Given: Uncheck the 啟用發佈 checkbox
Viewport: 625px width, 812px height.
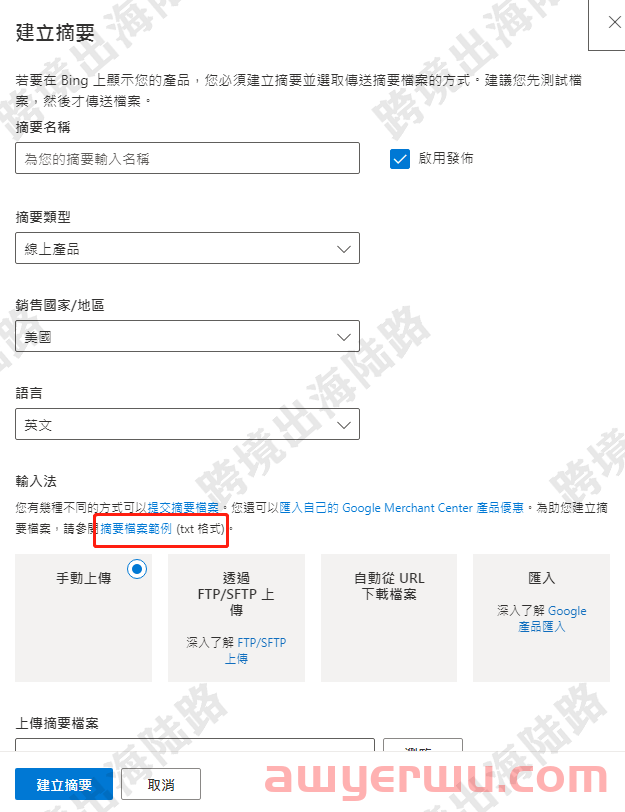Looking at the screenshot, I should tap(400, 159).
